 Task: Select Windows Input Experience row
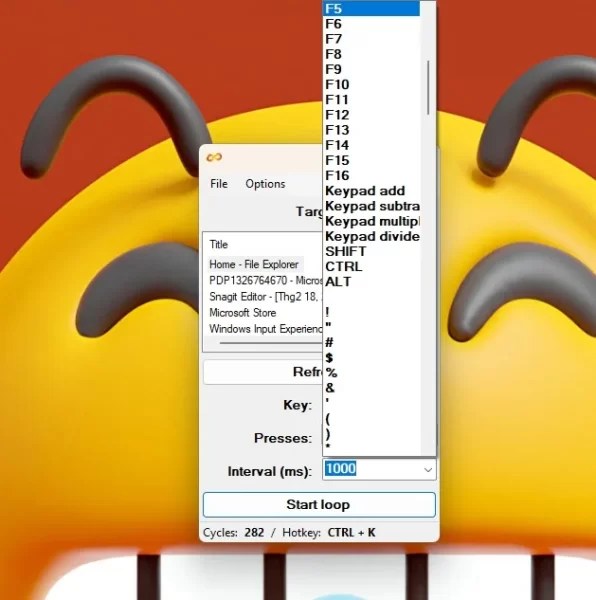(265, 329)
